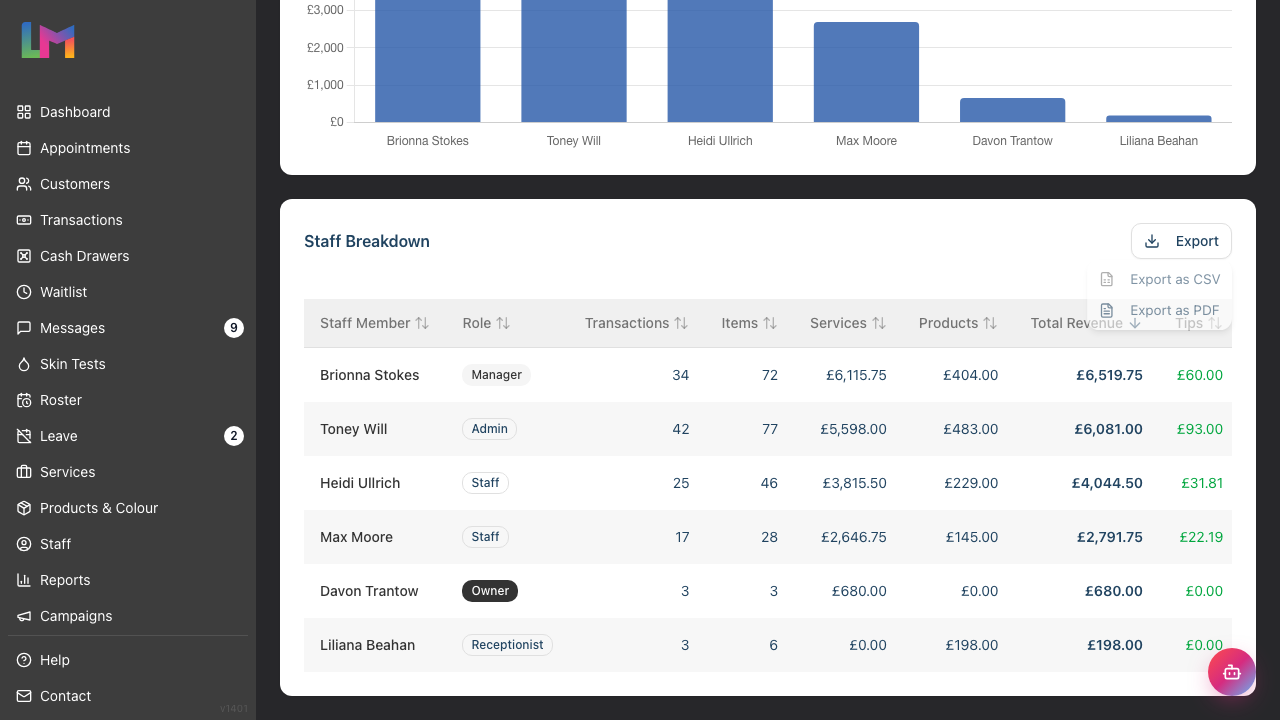This screenshot has width=1280, height=720.
Task: Click the Messages speech bubble icon
Action: (24, 328)
